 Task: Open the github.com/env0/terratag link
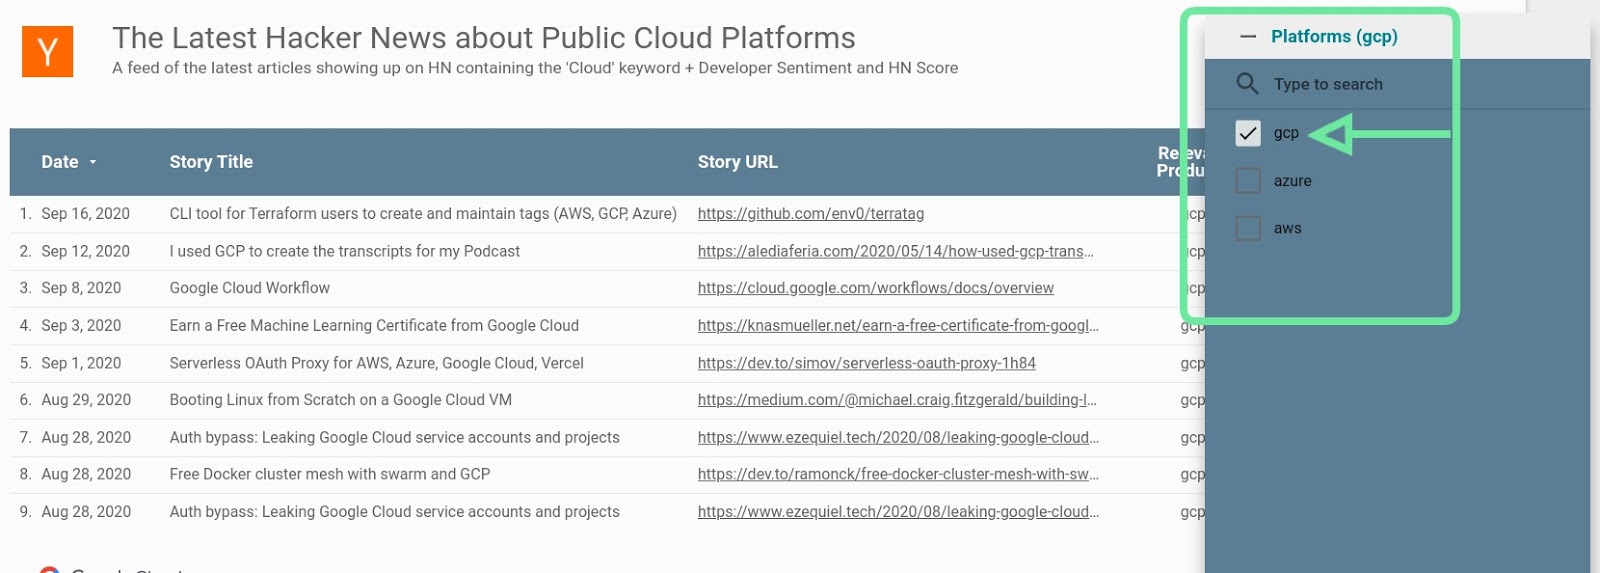coord(811,214)
